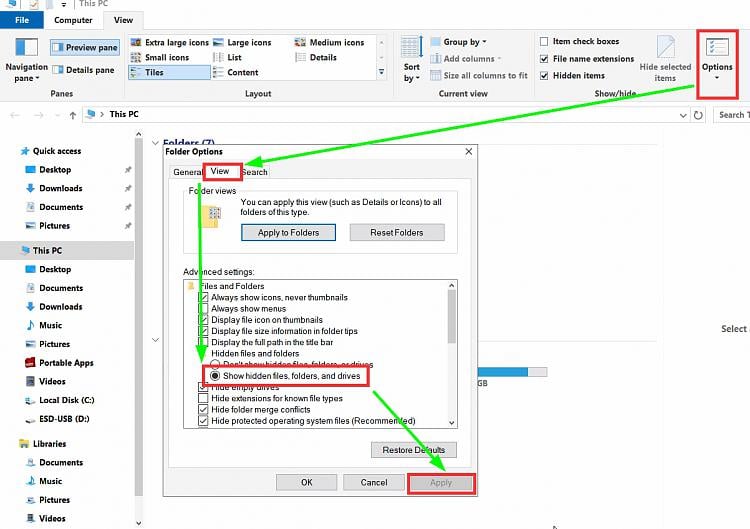Screen dimensions: 750x529
Task: Toggle the Preview pane button
Action: coord(85,47)
